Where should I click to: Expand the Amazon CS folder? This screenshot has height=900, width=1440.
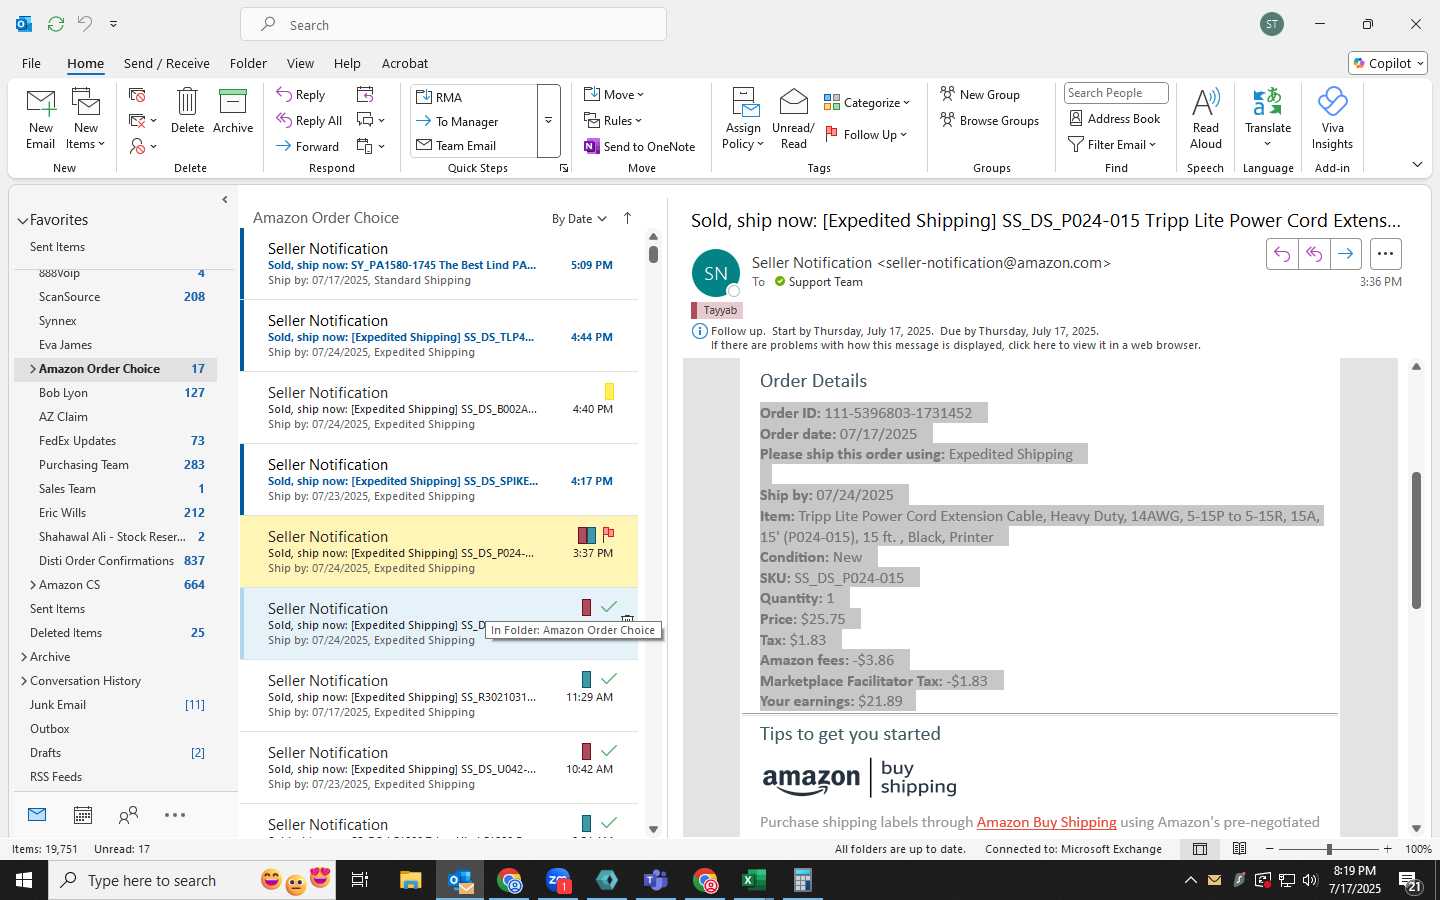(33, 585)
